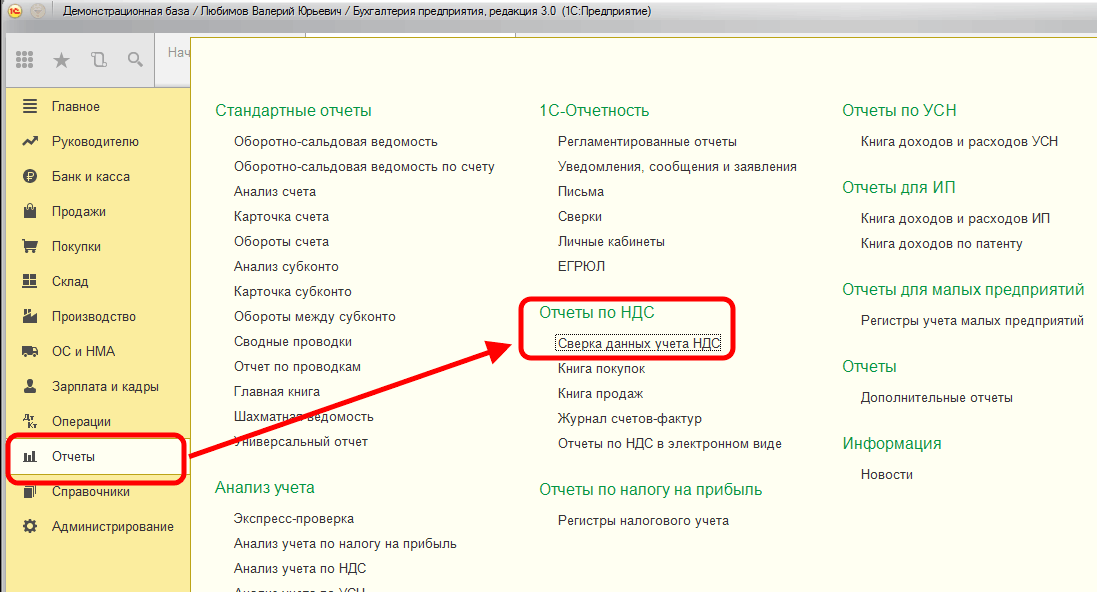Screen dimensions: 1097x592
Task: Click the Продажи shopping bag icon
Action: 29,211
